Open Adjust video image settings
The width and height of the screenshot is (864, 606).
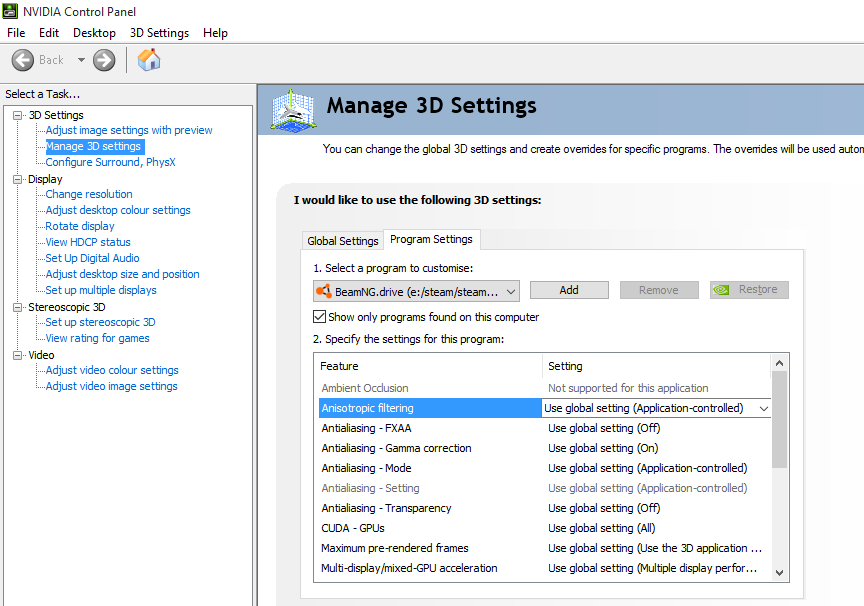coord(111,386)
